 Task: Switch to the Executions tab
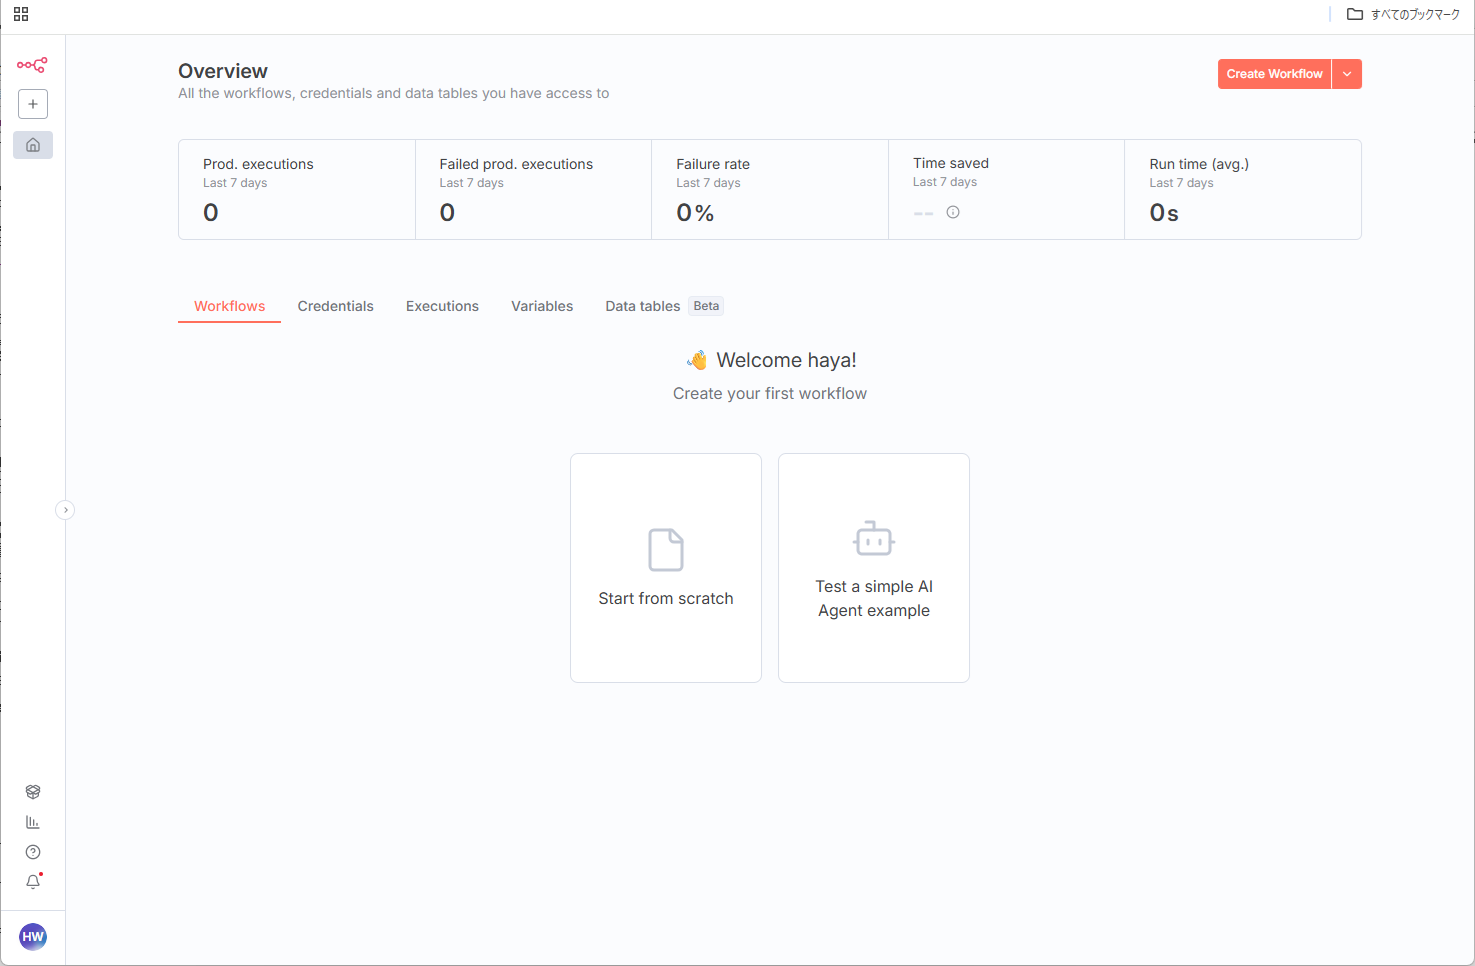[x=442, y=306]
